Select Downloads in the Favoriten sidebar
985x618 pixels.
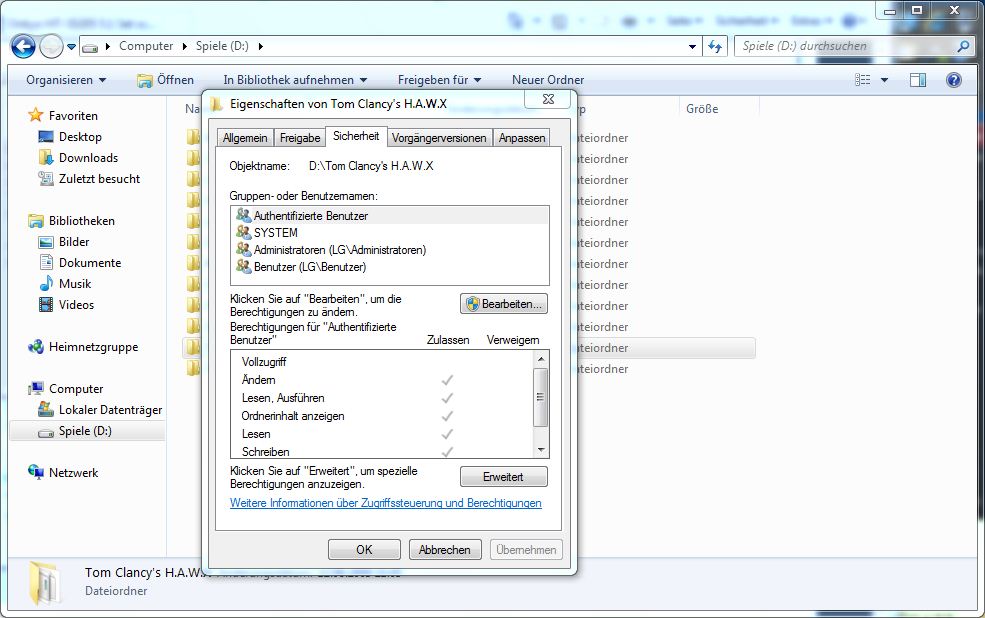87,158
